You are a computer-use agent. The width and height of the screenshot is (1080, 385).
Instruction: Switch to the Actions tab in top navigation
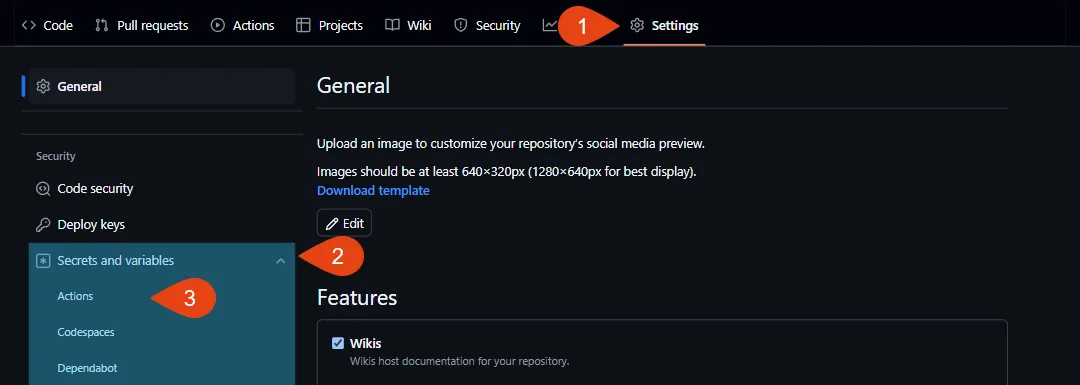click(x=242, y=25)
